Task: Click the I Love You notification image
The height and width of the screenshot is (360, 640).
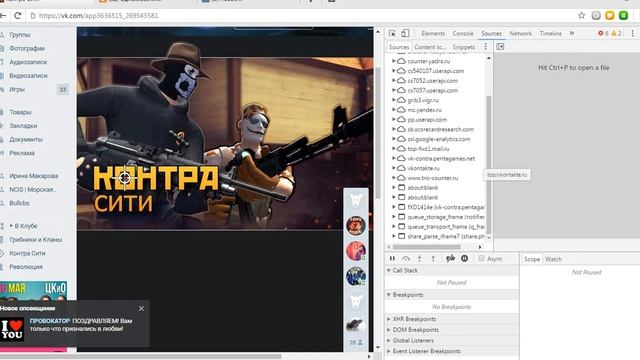Action: (12, 329)
